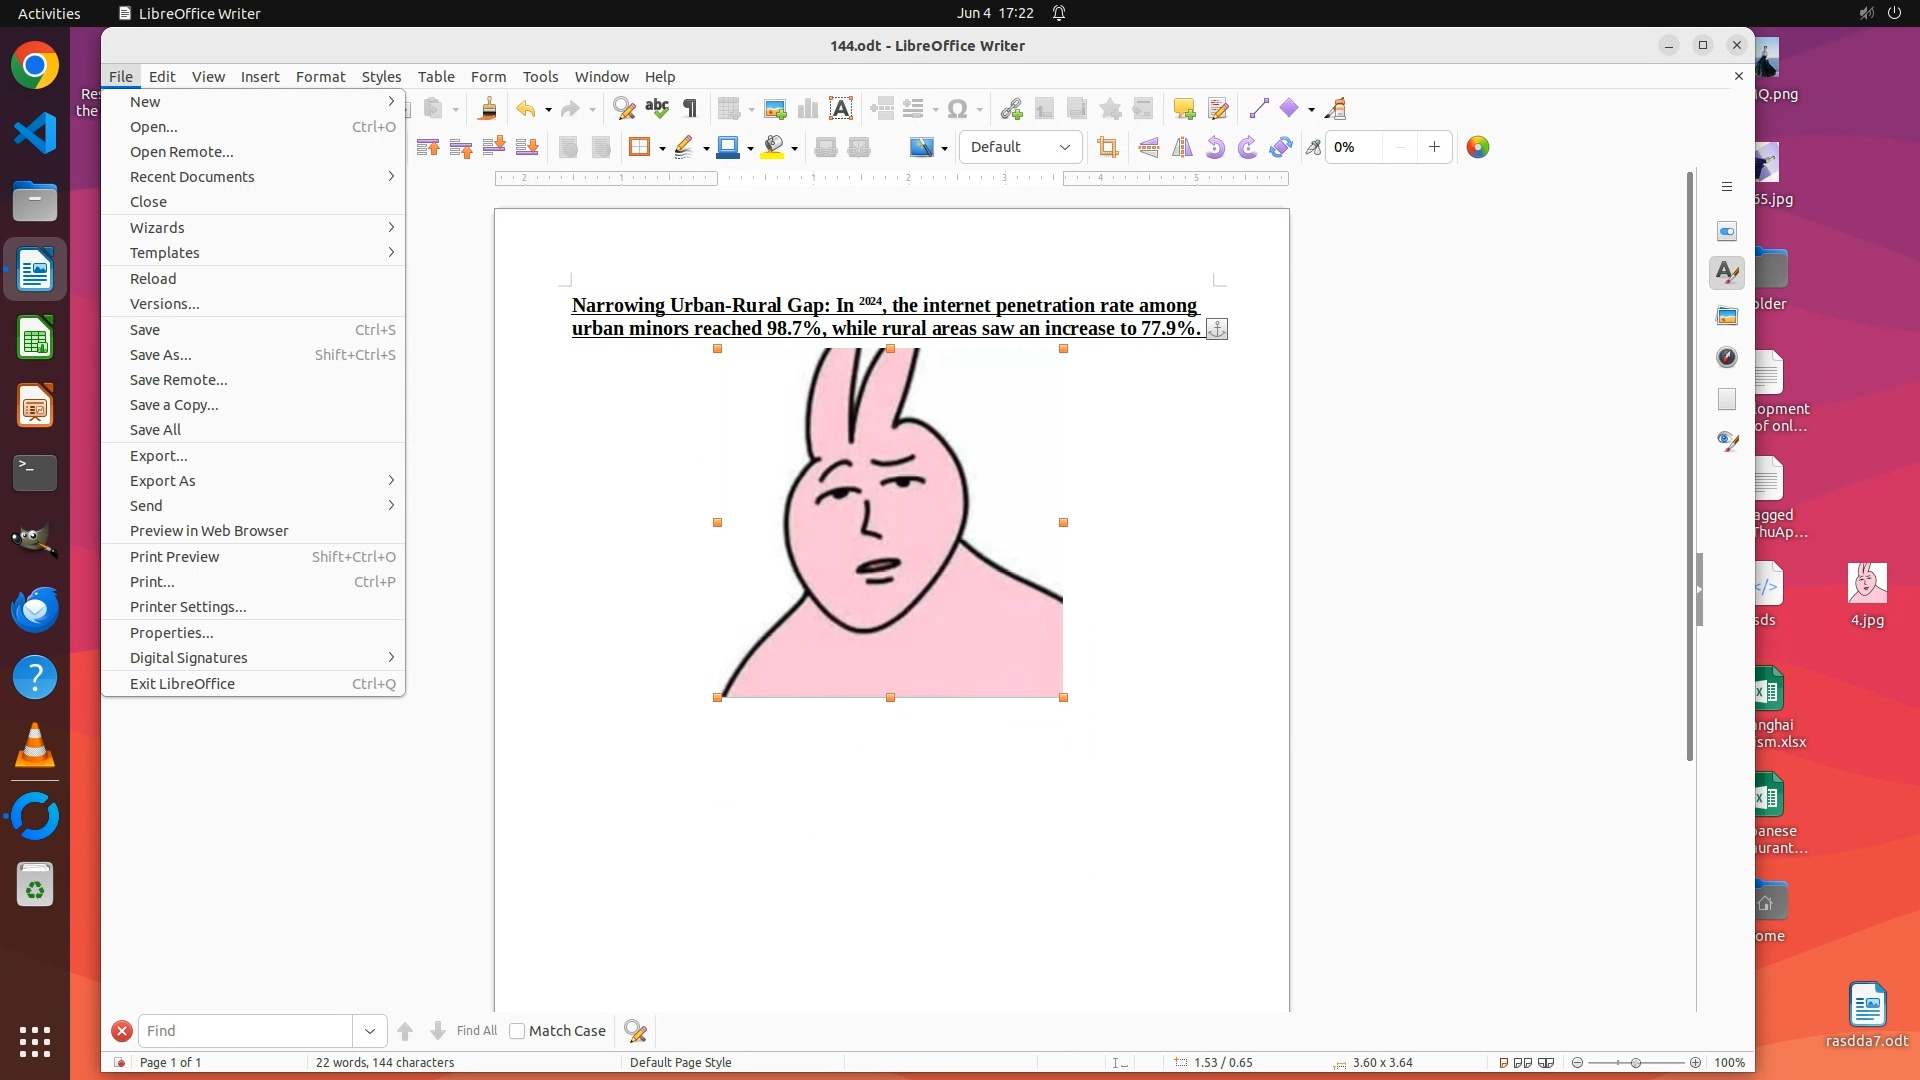The width and height of the screenshot is (1920, 1080).
Task: Open the Find field history dropdown
Action: coord(369,1031)
